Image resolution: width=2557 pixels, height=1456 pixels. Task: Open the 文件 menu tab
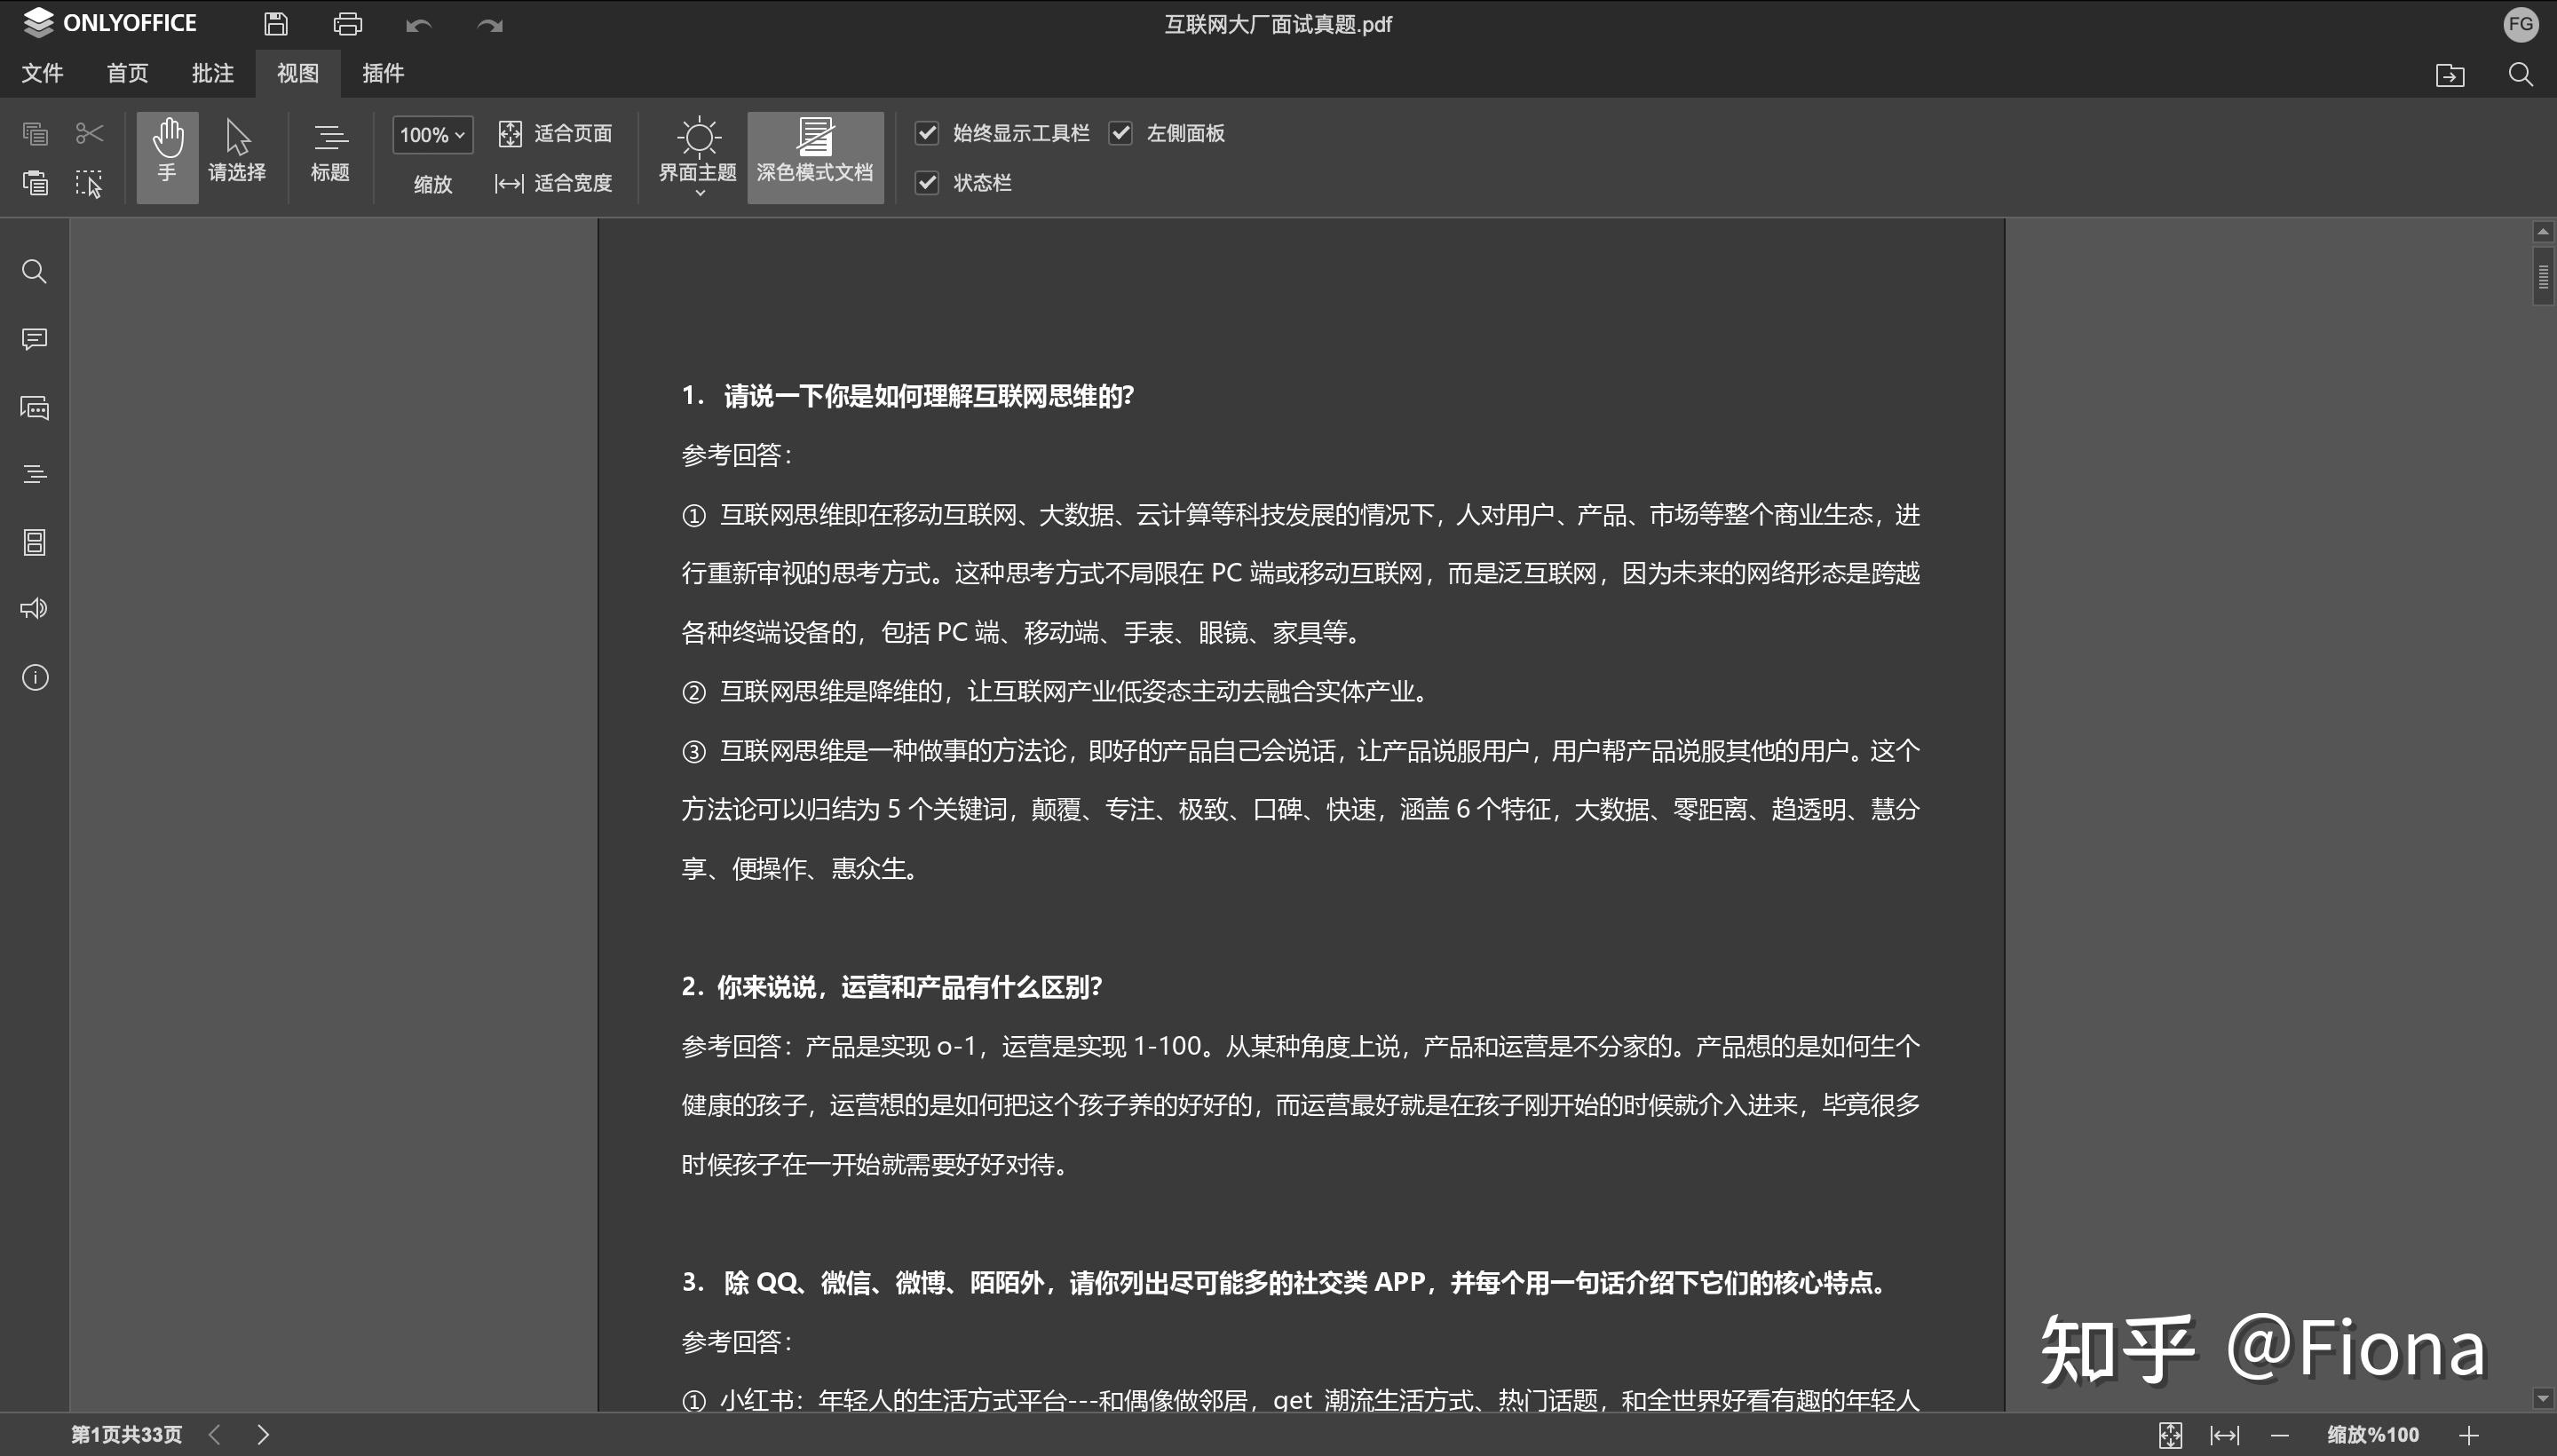point(42,73)
